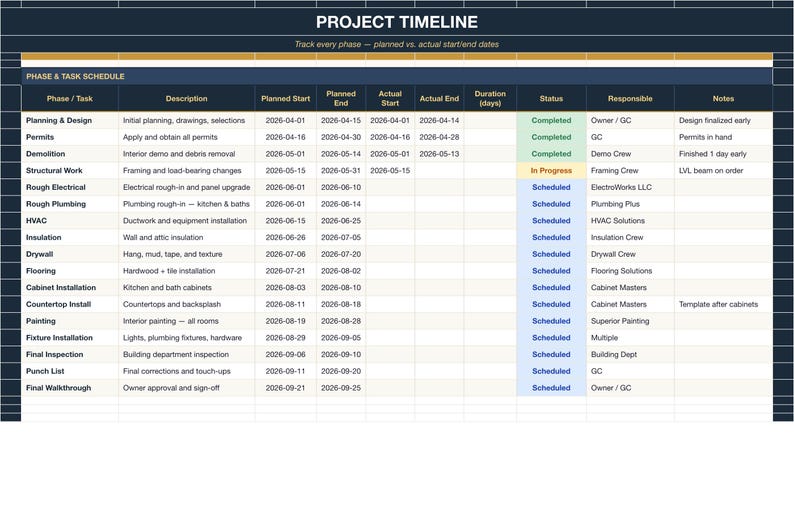Click the Structural Work task cell
Viewport: 794px width, 510px height.
coord(70,170)
